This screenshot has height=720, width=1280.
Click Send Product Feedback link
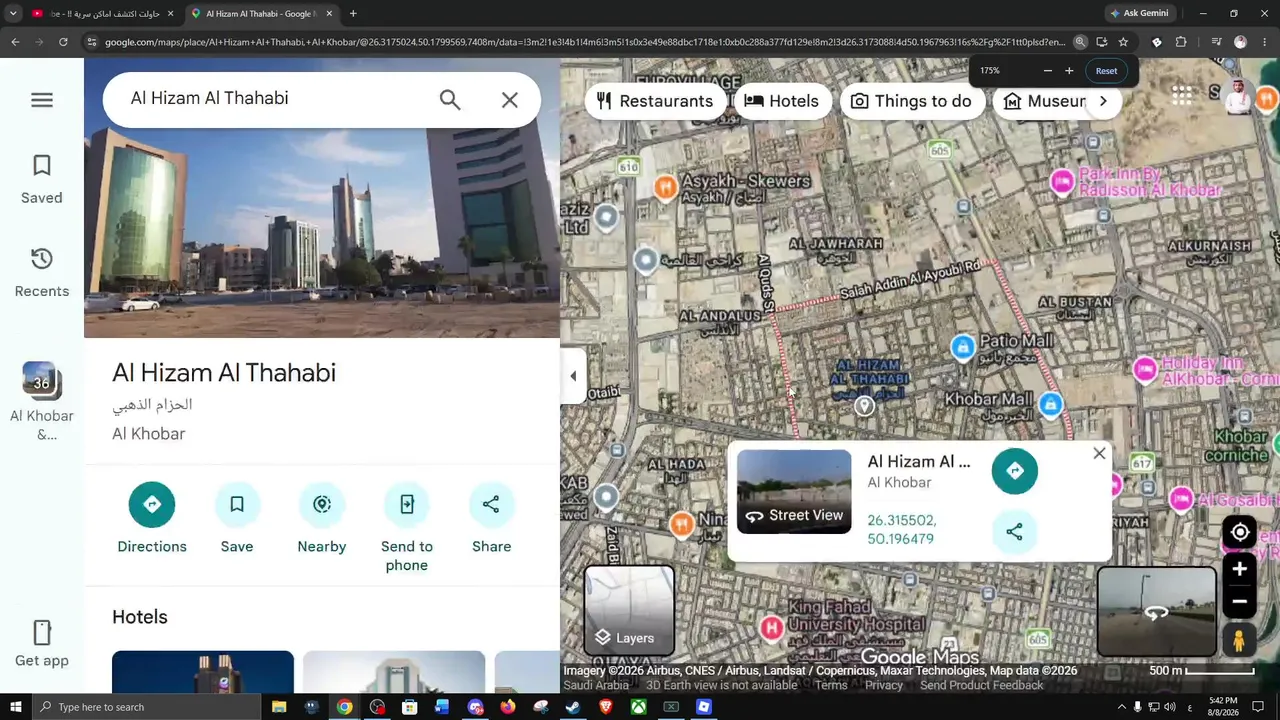pos(982,685)
